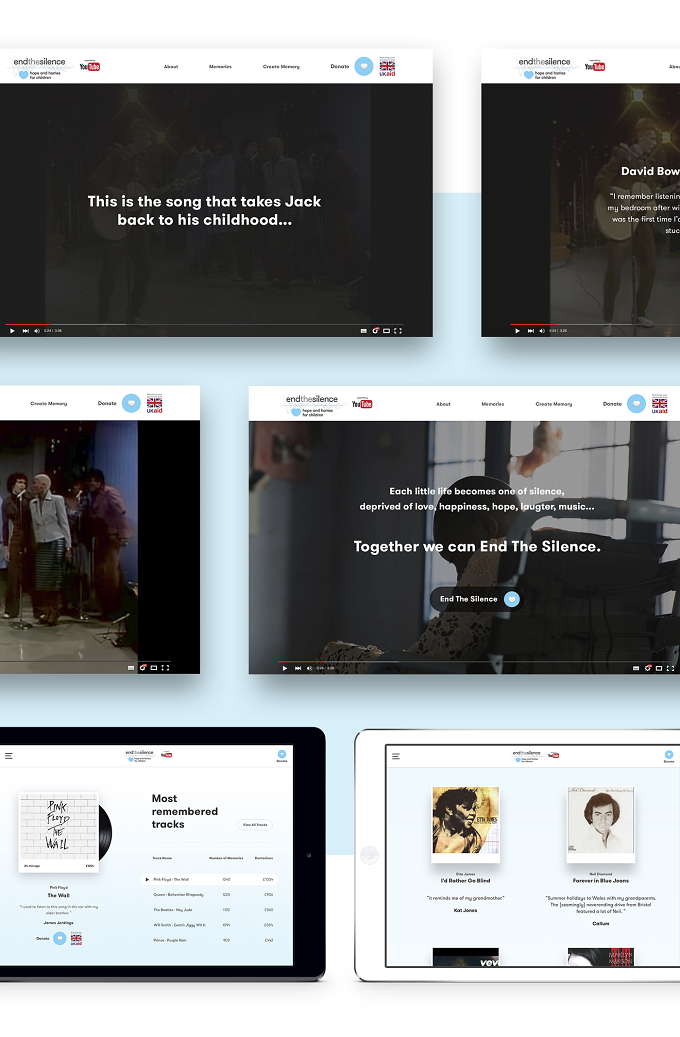The width and height of the screenshot is (680, 1037).
Task: Click YouTube logo in Jack childhood screen header
Action: pyautogui.click(x=89, y=67)
